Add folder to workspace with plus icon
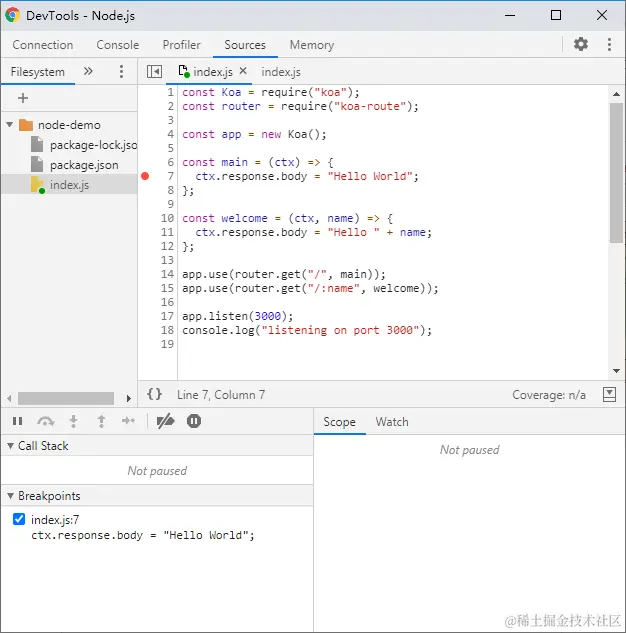Screen dimensions: 626x633 coord(23,98)
